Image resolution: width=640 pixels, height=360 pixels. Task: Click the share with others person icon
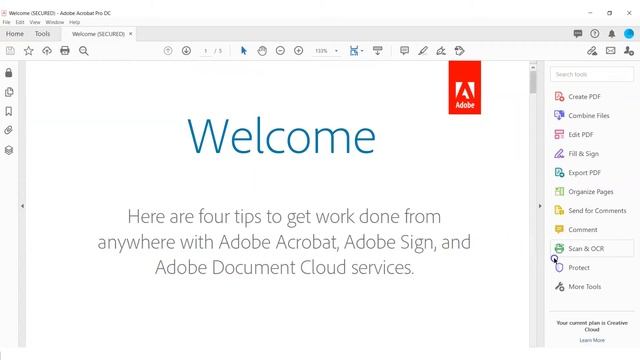coord(629,51)
